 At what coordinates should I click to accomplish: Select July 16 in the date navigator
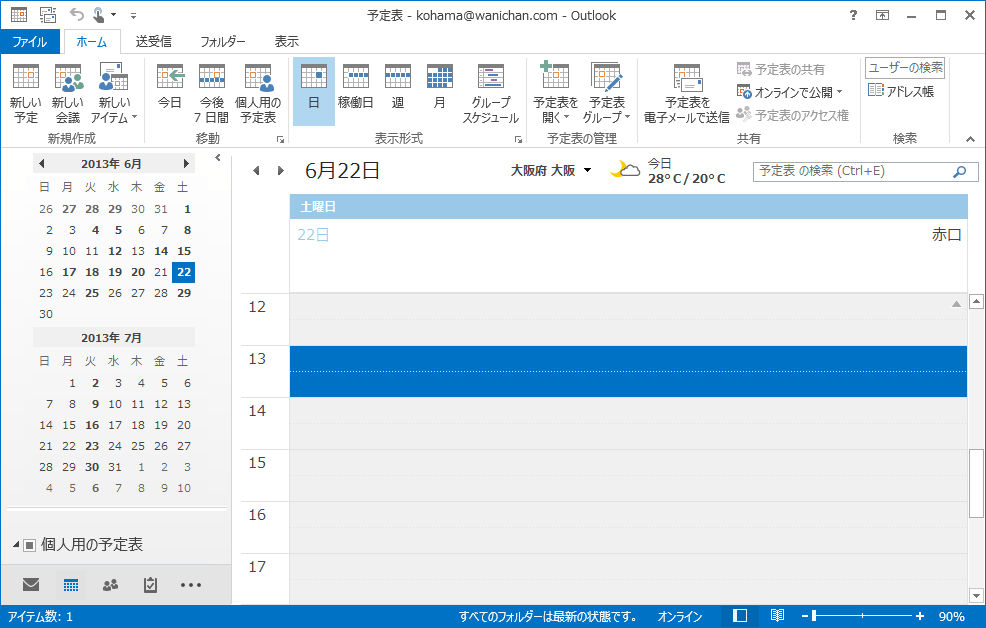[x=92, y=425]
